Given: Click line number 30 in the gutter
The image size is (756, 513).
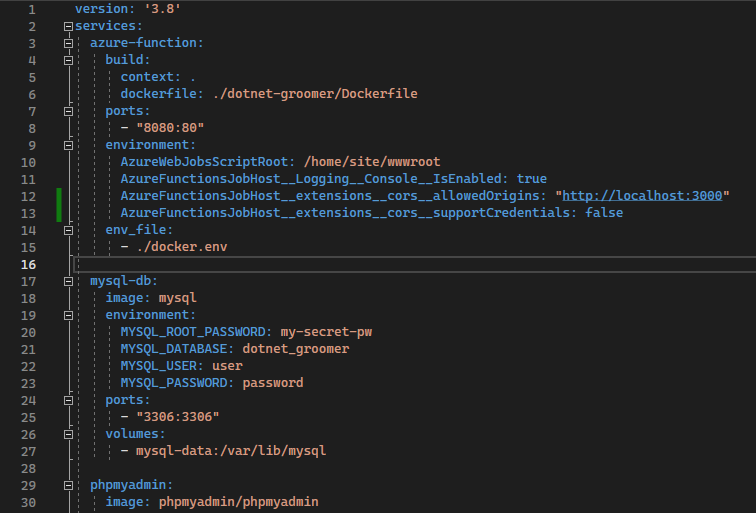Looking at the screenshot, I should [28, 503].
